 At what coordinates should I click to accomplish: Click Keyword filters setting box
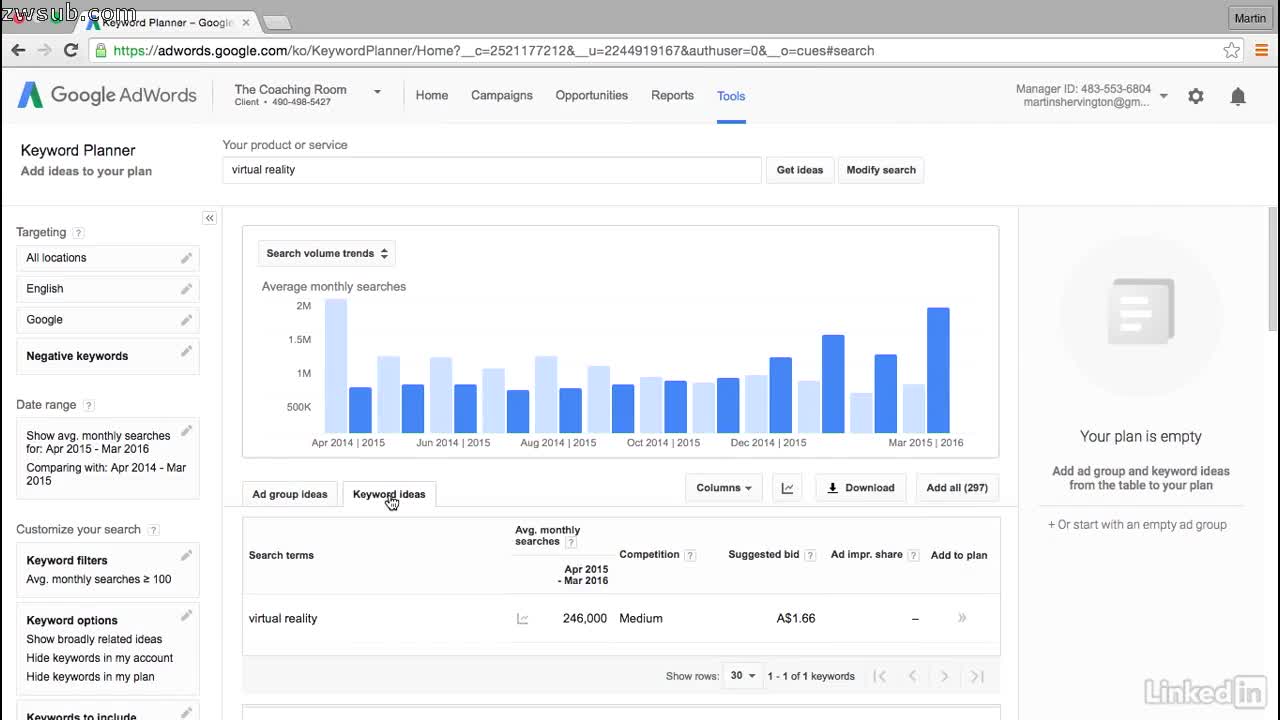pyautogui.click(x=108, y=569)
